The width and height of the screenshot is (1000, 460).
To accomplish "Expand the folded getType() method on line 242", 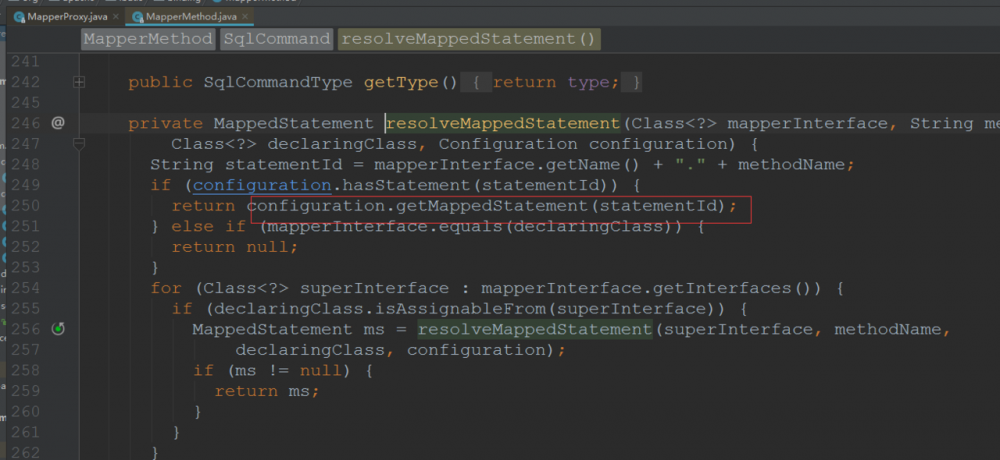I will pyautogui.click(x=79, y=82).
